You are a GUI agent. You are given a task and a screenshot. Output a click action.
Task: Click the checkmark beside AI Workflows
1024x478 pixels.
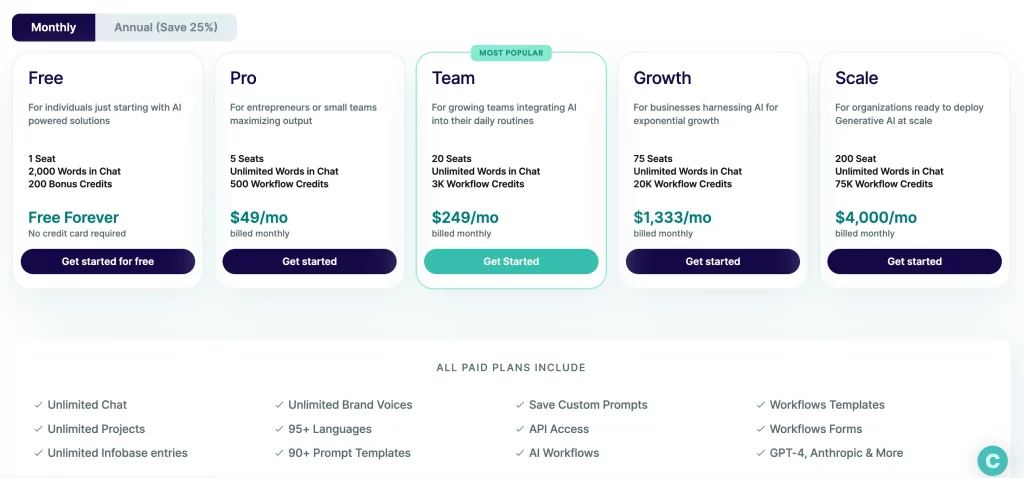pyautogui.click(x=520, y=453)
